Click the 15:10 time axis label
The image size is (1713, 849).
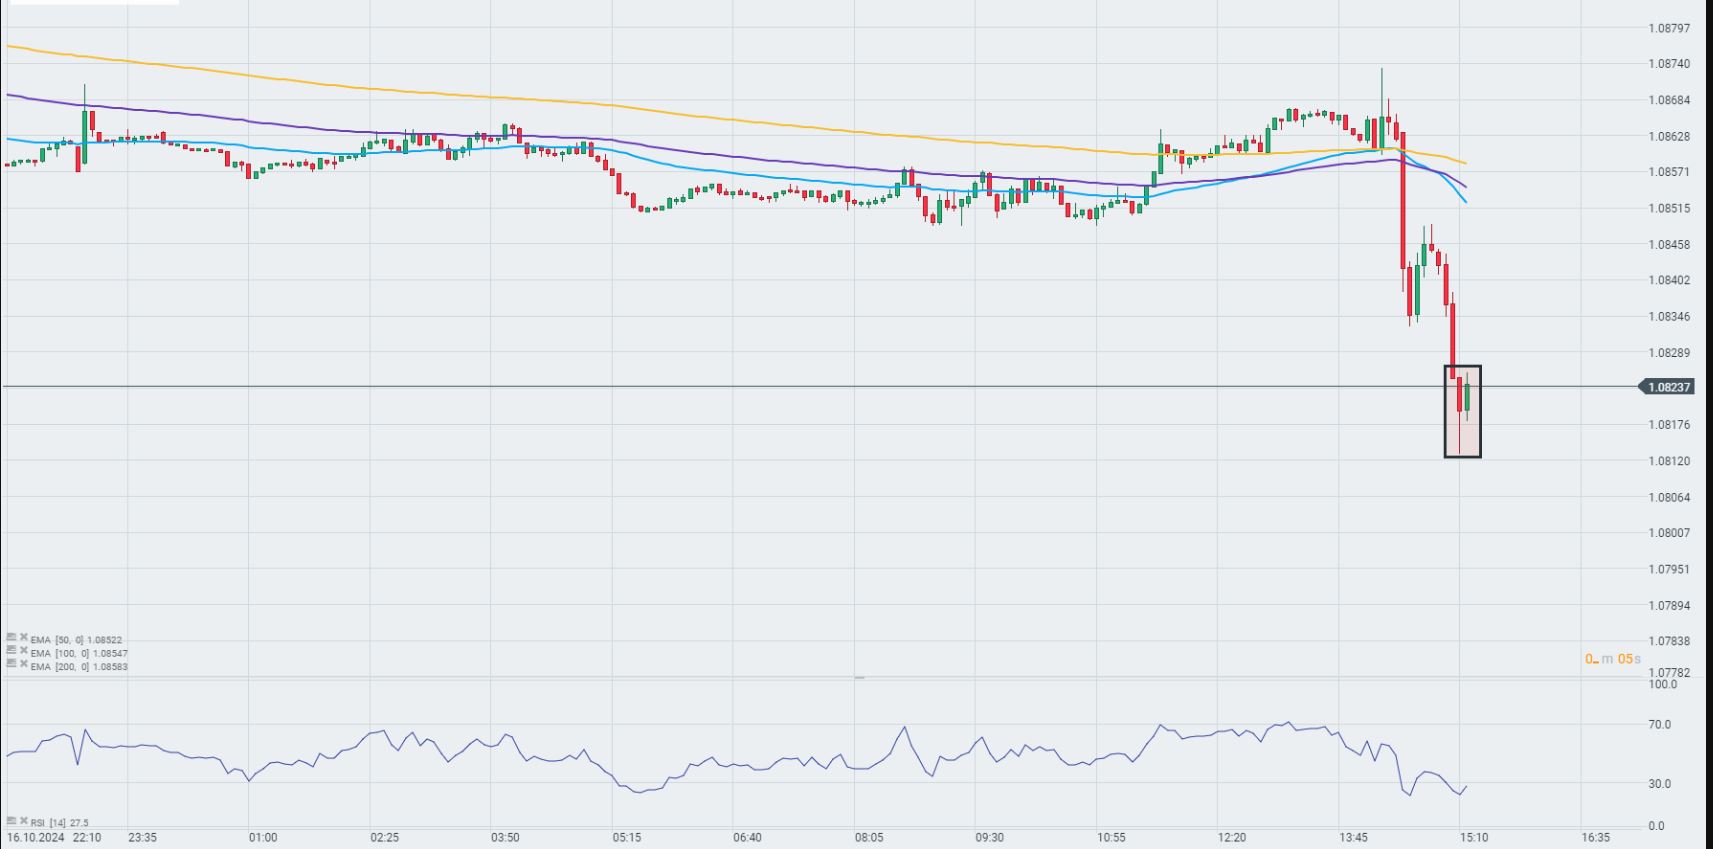pos(1473,837)
